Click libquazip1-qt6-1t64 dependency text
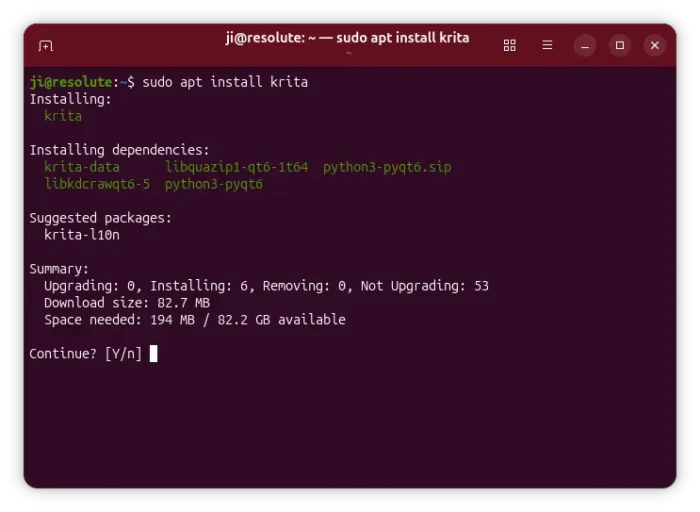Image resolution: width=700 pixels, height=512 pixels. point(237,167)
